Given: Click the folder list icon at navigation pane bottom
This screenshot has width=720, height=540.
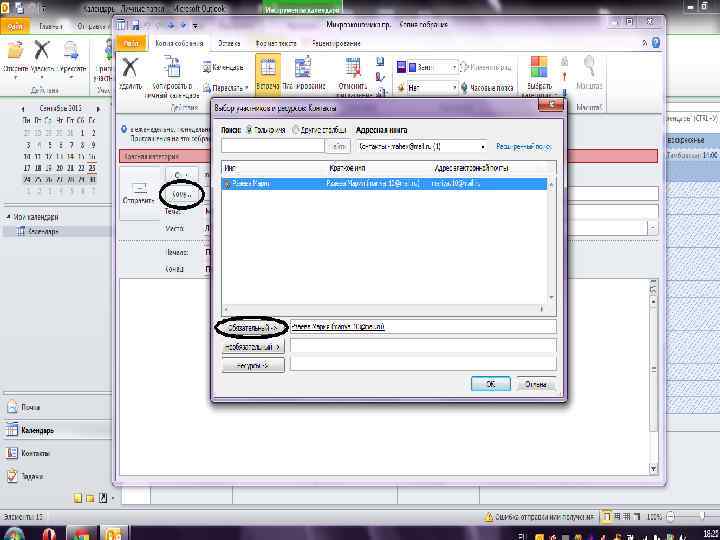Looking at the screenshot, I should click(90, 498).
